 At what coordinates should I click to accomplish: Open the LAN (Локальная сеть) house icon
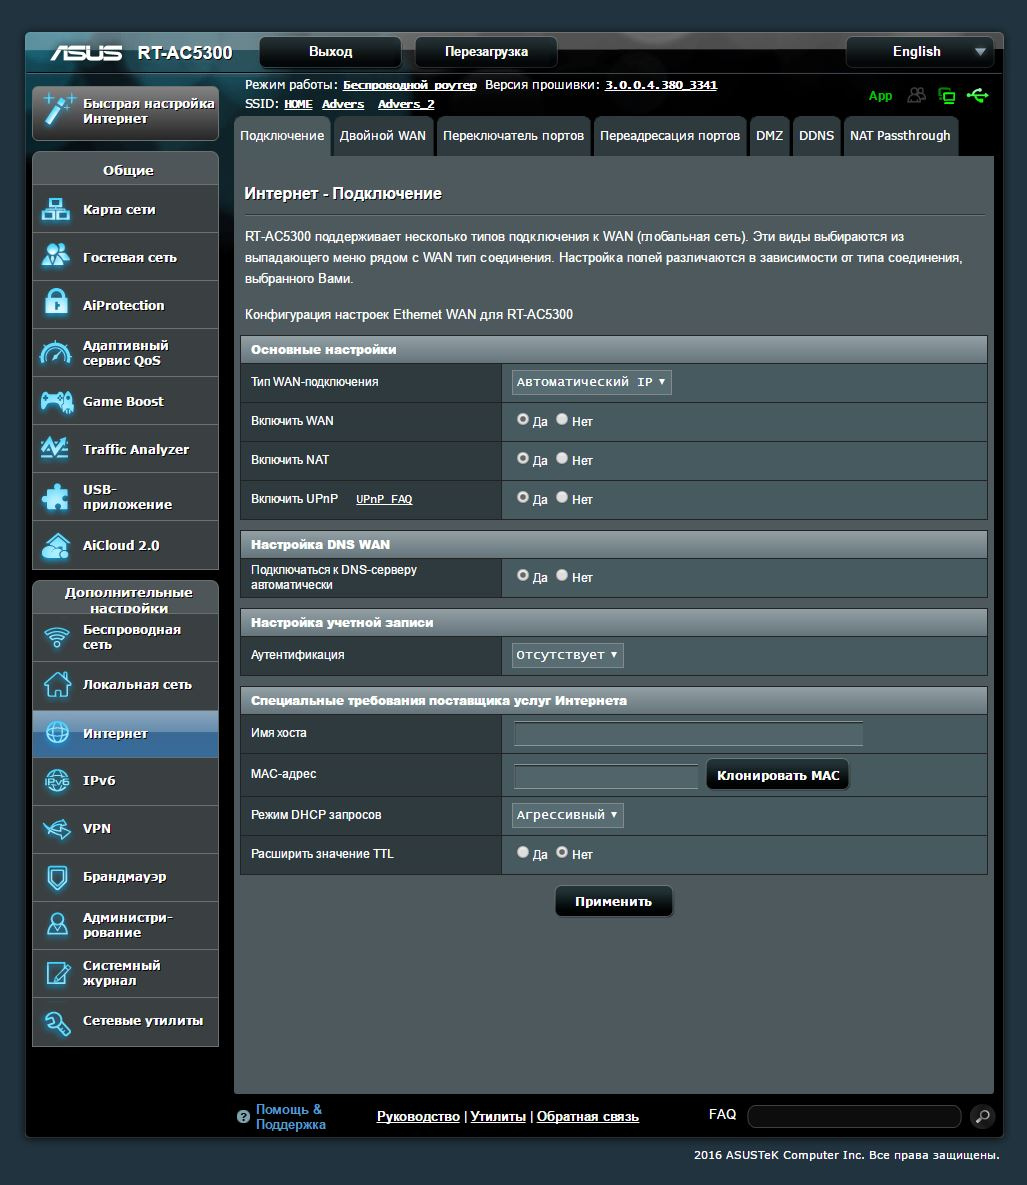(x=57, y=685)
